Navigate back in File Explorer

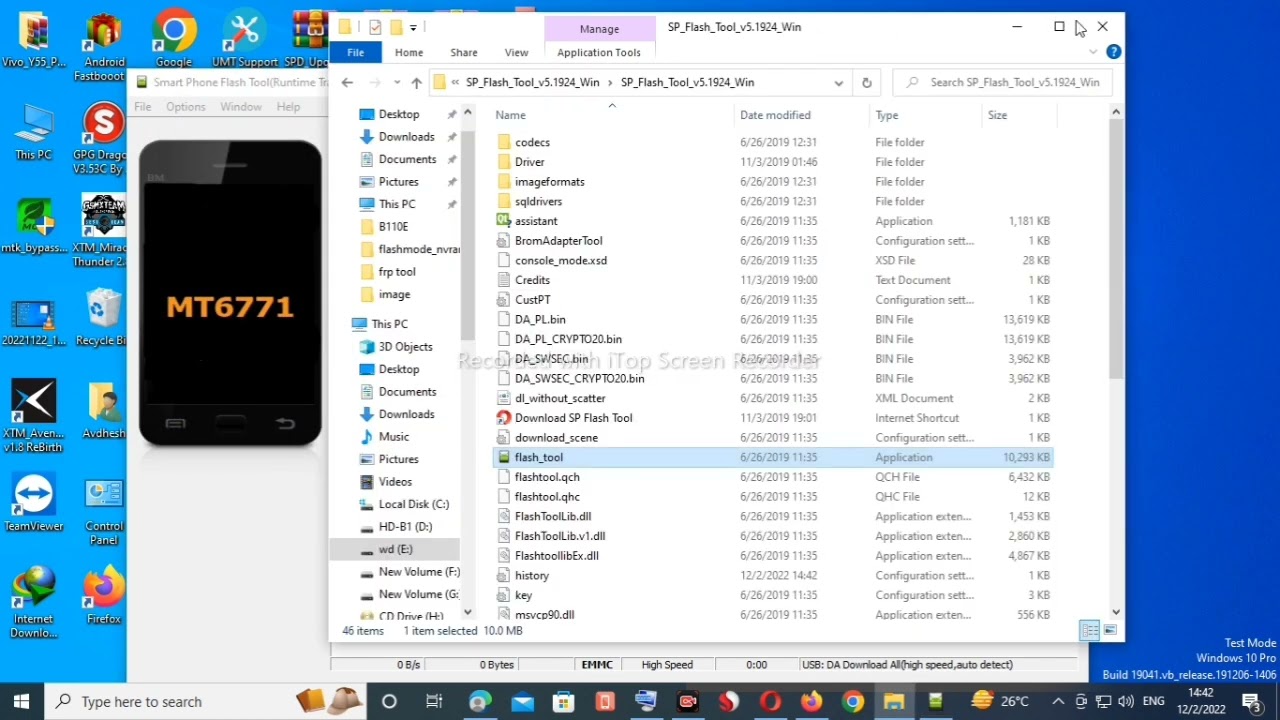[347, 83]
